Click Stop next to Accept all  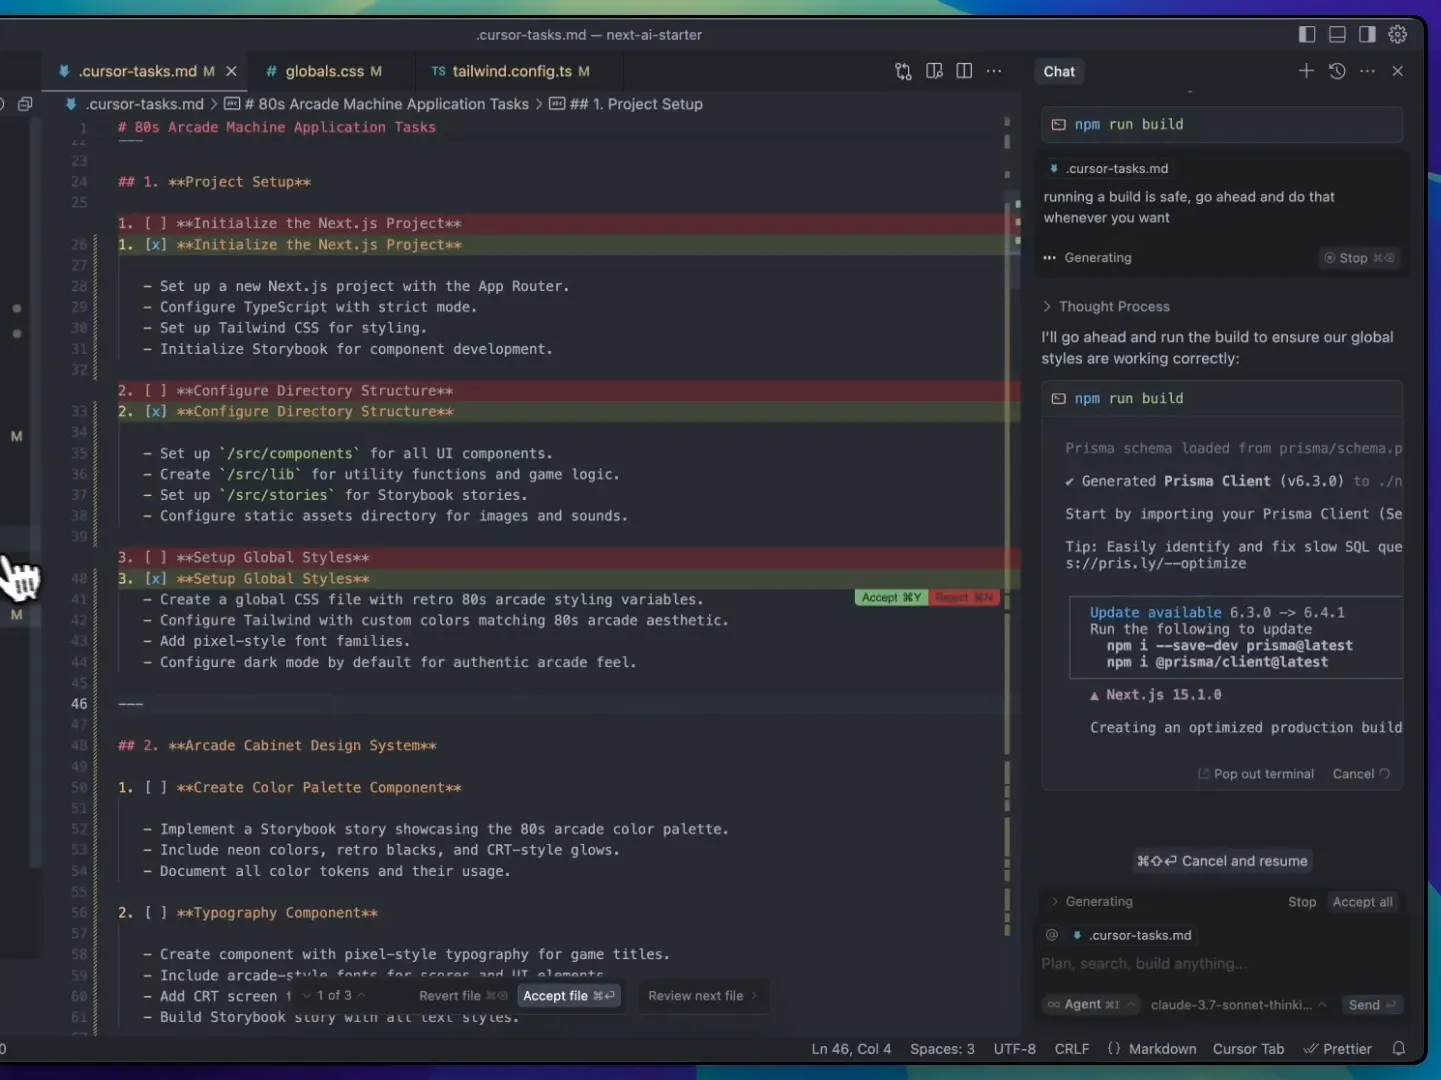pos(1302,902)
